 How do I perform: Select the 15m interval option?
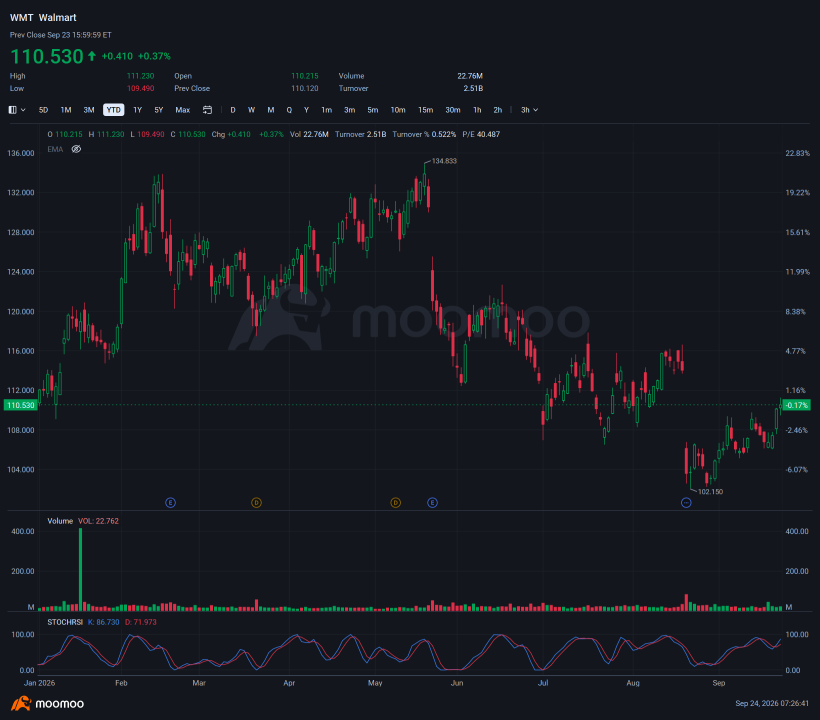425,110
